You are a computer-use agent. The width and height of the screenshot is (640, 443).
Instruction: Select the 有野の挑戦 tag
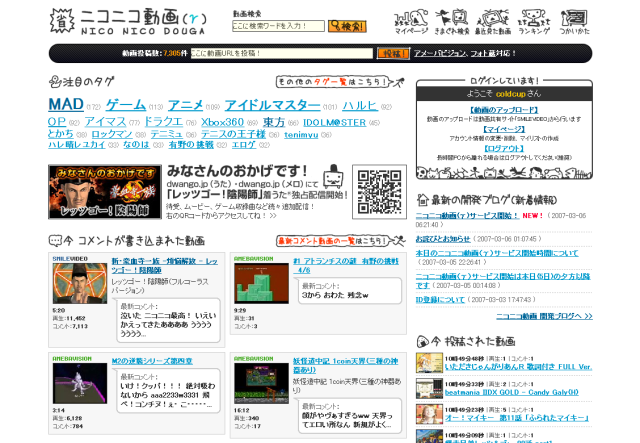point(191,145)
